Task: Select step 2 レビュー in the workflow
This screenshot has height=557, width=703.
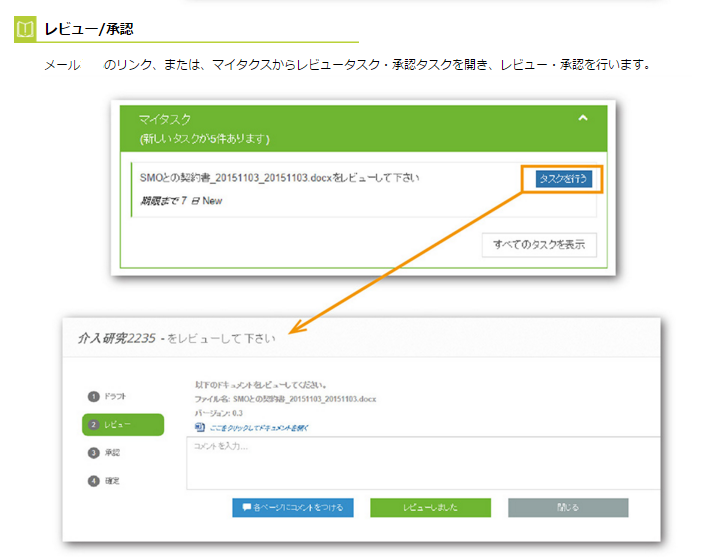Action: 123,425
